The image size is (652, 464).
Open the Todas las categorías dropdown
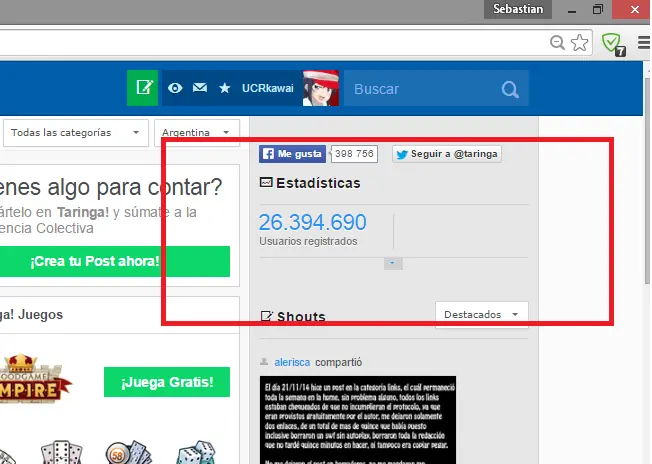click(x=76, y=133)
